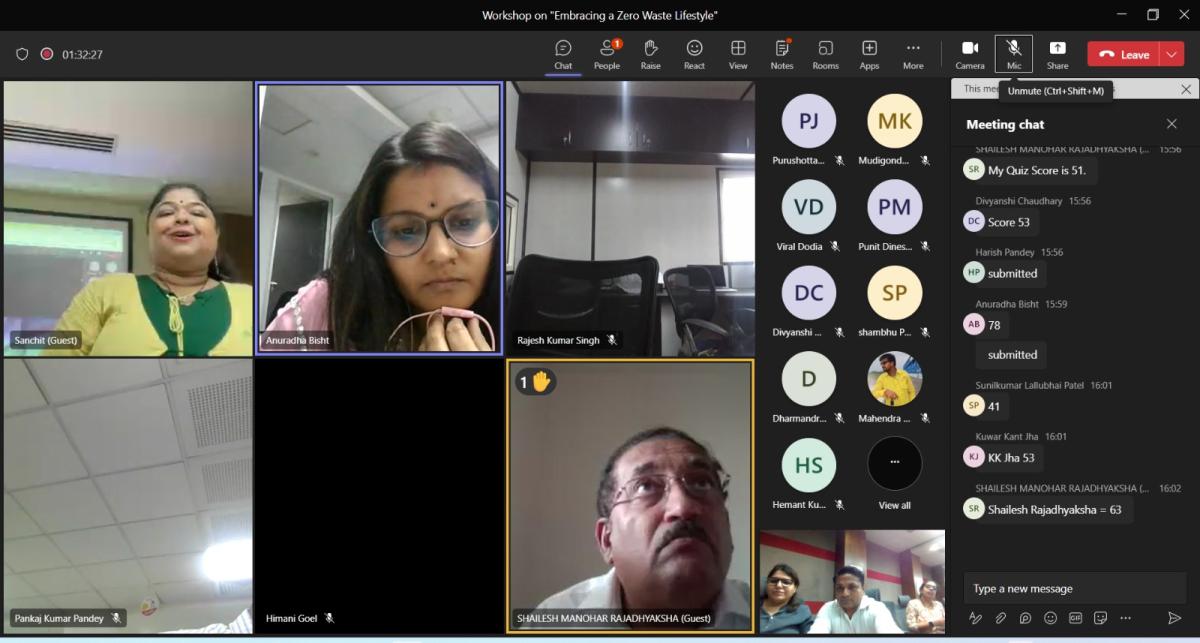Open the React emoji reactions
The width and height of the screenshot is (1200, 643).
pyautogui.click(x=694, y=54)
